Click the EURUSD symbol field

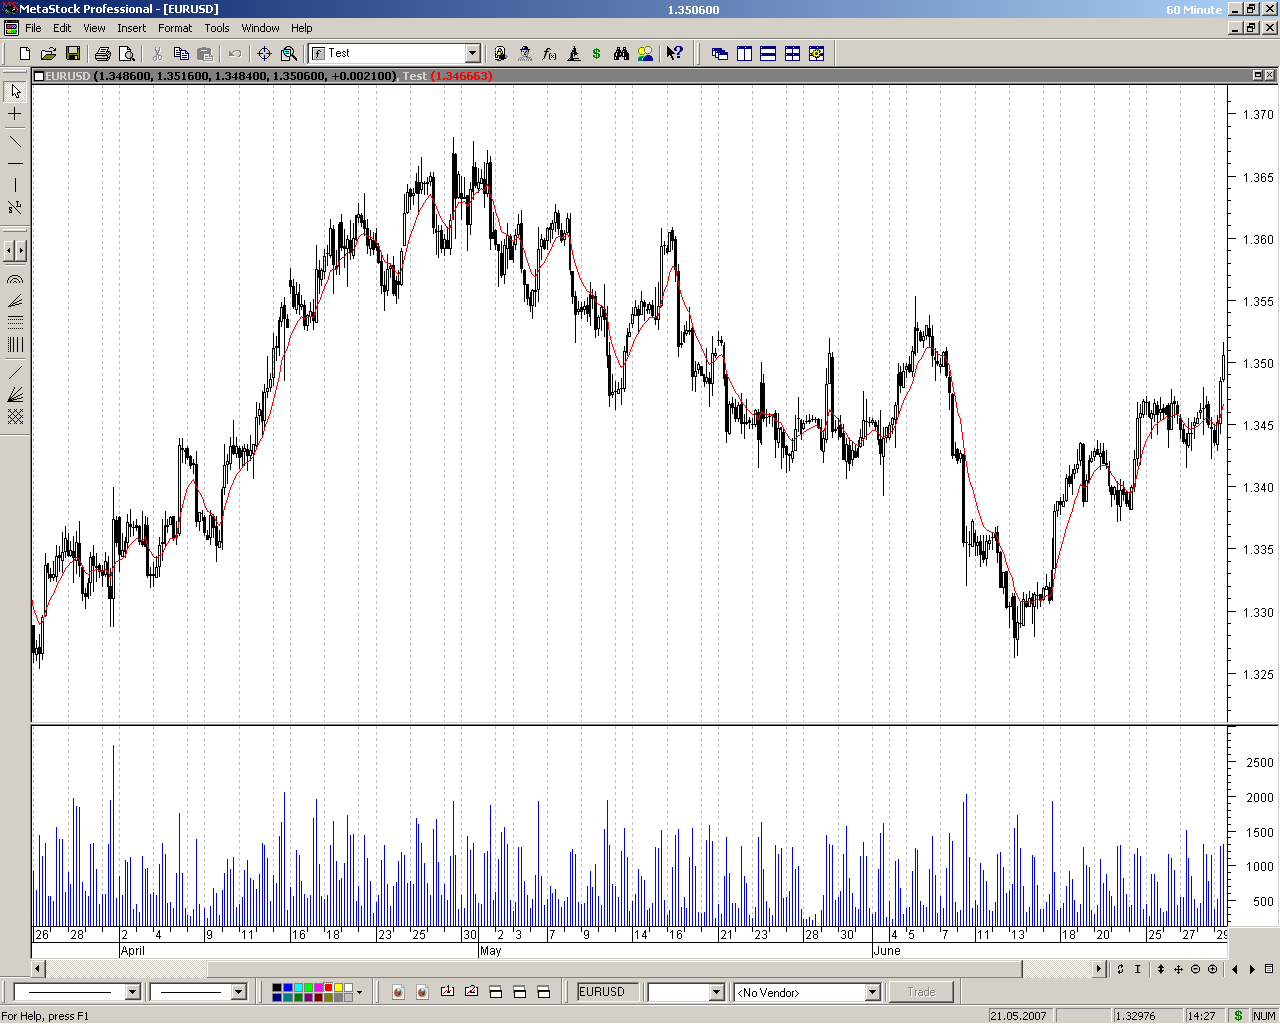click(x=607, y=992)
